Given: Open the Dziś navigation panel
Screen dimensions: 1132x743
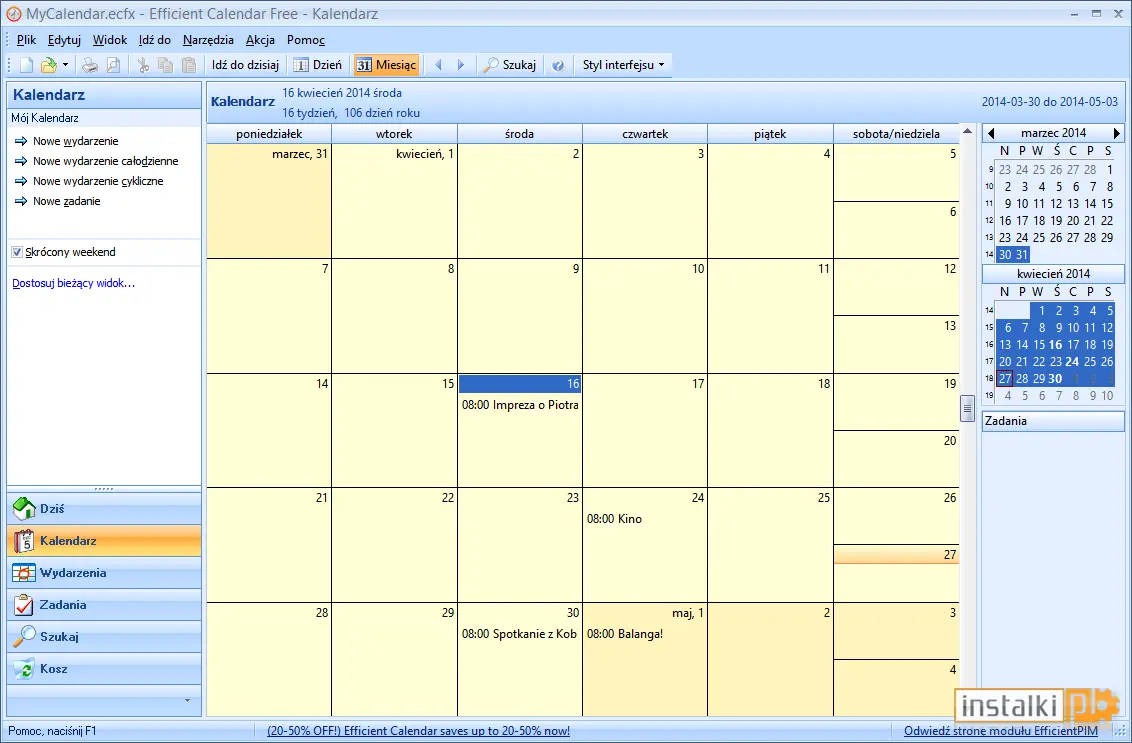Looking at the screenshot, I should [104, 508].
